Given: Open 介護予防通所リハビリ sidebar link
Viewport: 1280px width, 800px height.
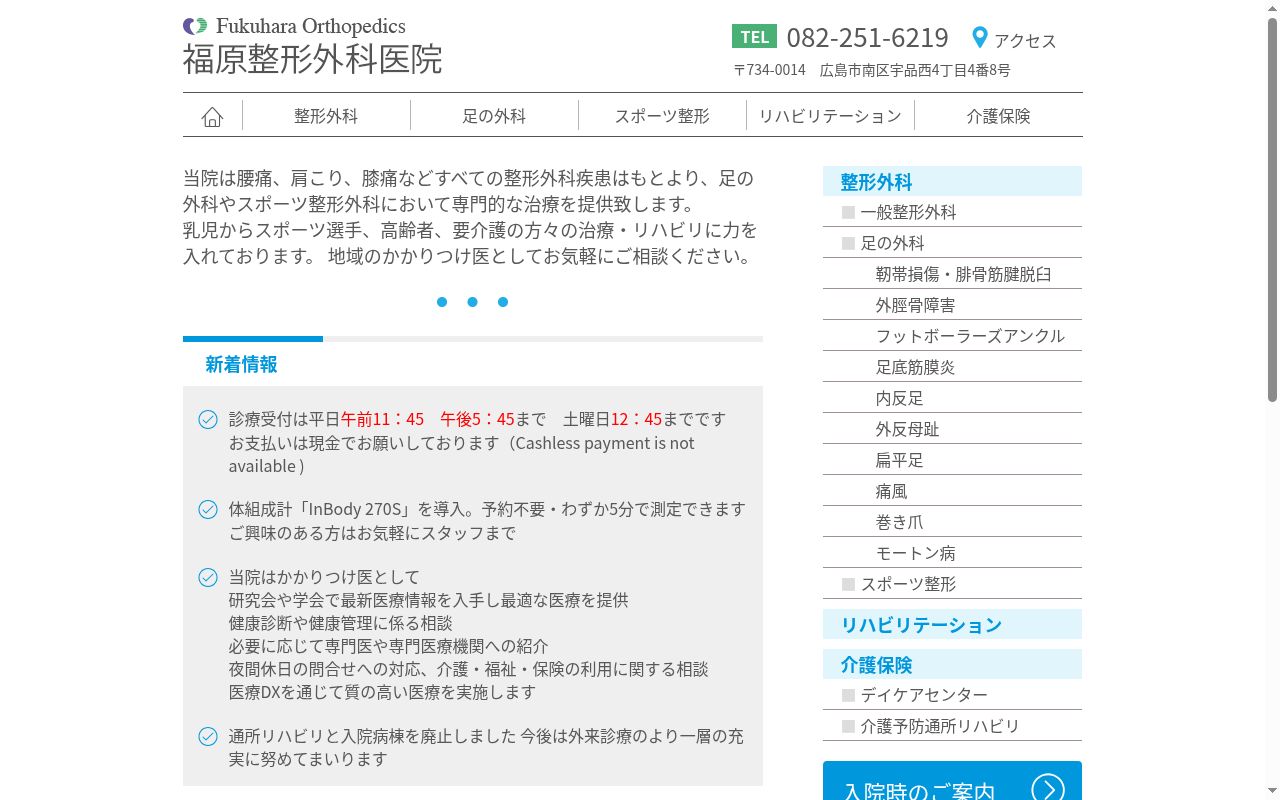Looking at the screenshot, I should tap(952, 726).
